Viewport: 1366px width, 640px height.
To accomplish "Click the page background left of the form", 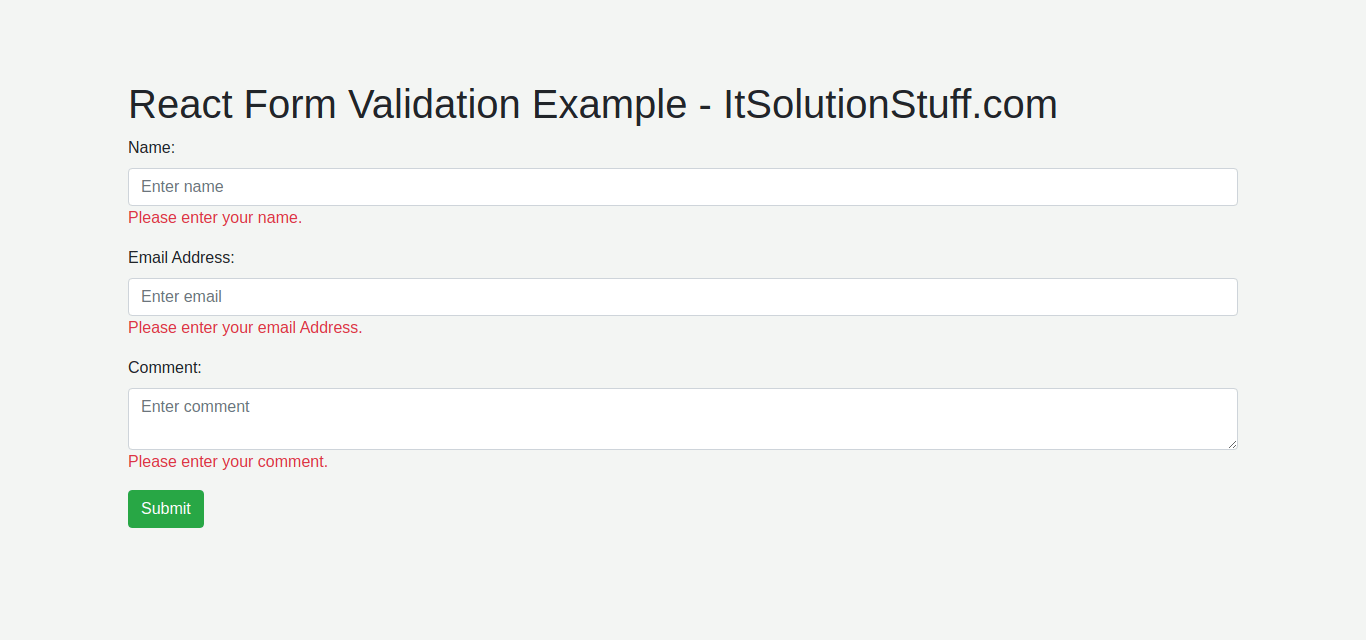I will click(x=60, y=300).
